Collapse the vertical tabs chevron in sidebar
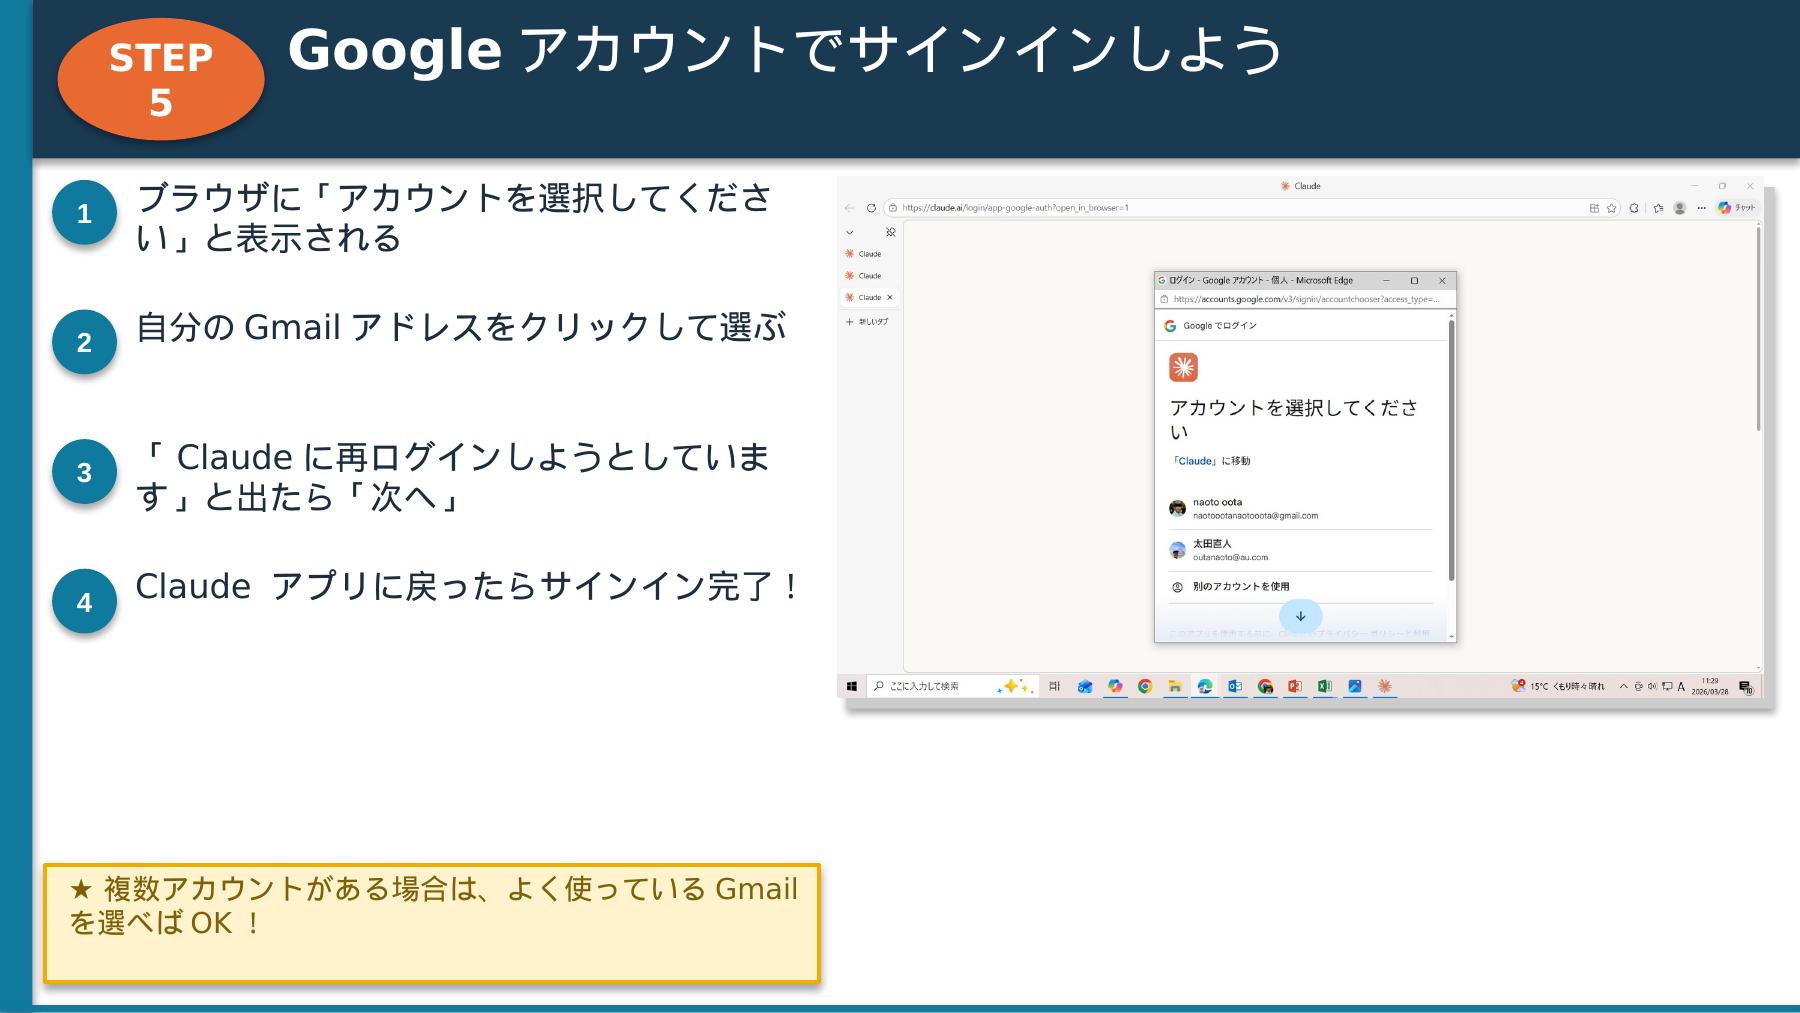The width and height of the screenshot is (1800, 1013). (850, 232)
